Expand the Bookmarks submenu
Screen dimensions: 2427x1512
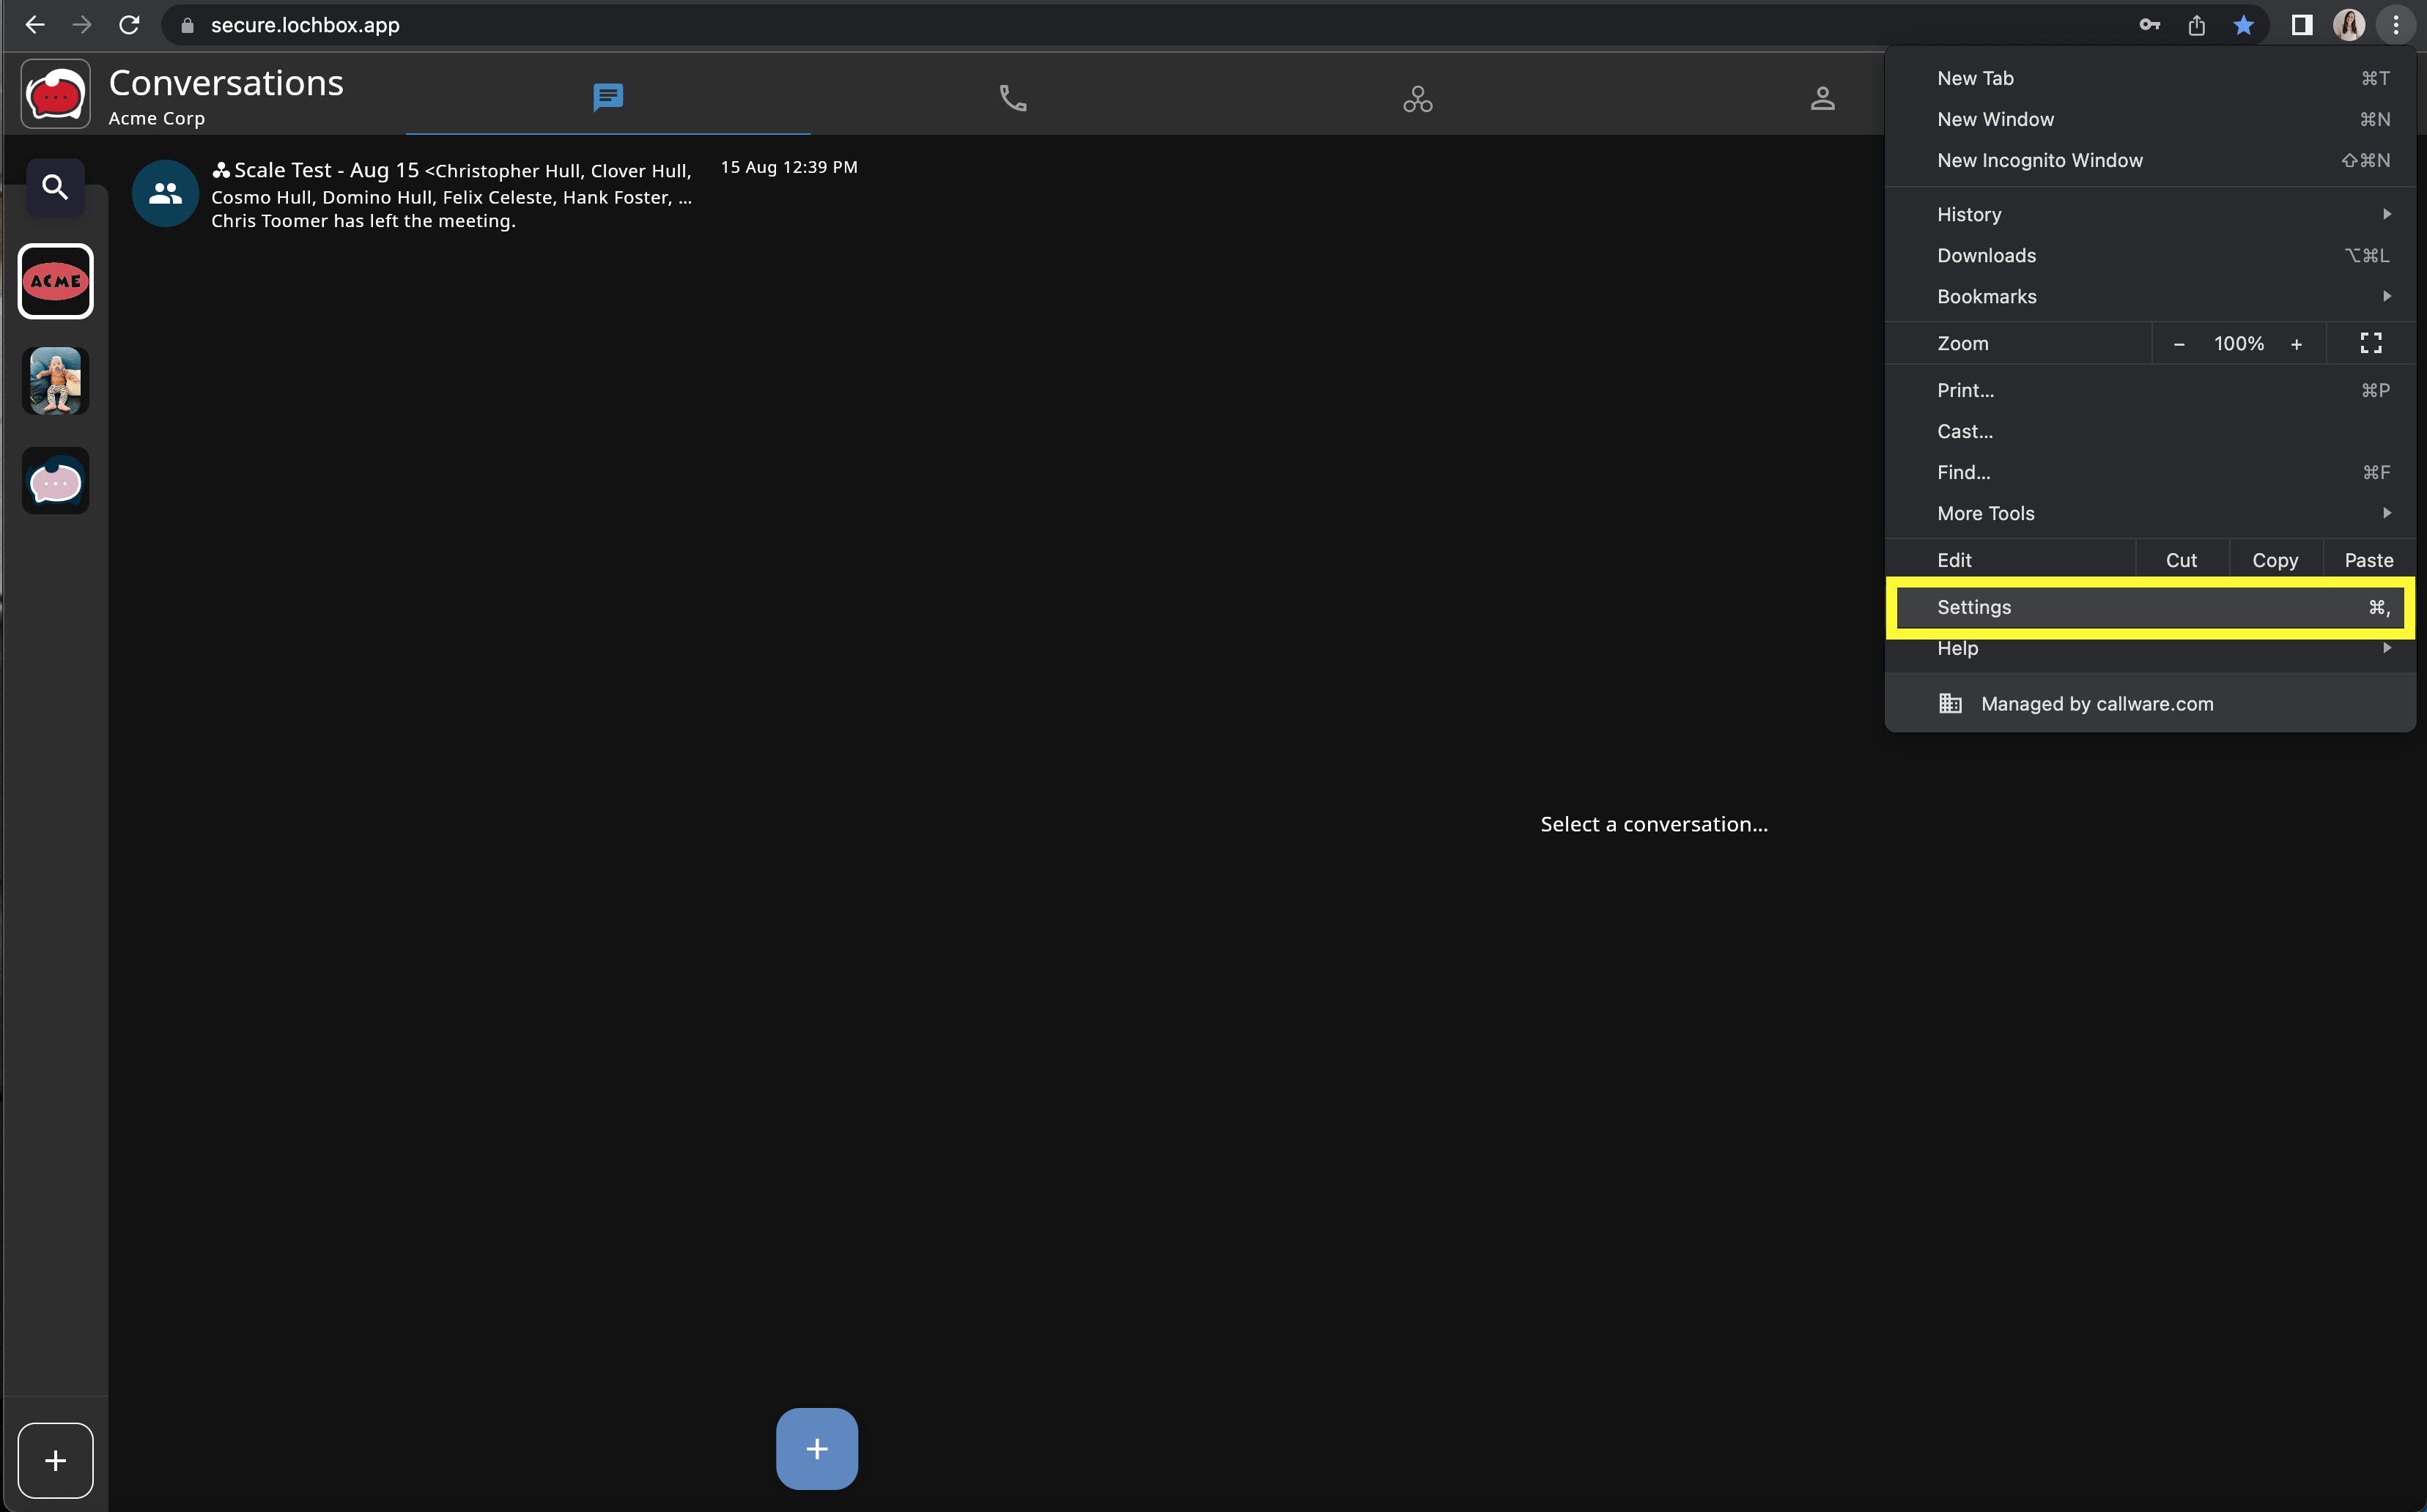(x=2150, y=296)
